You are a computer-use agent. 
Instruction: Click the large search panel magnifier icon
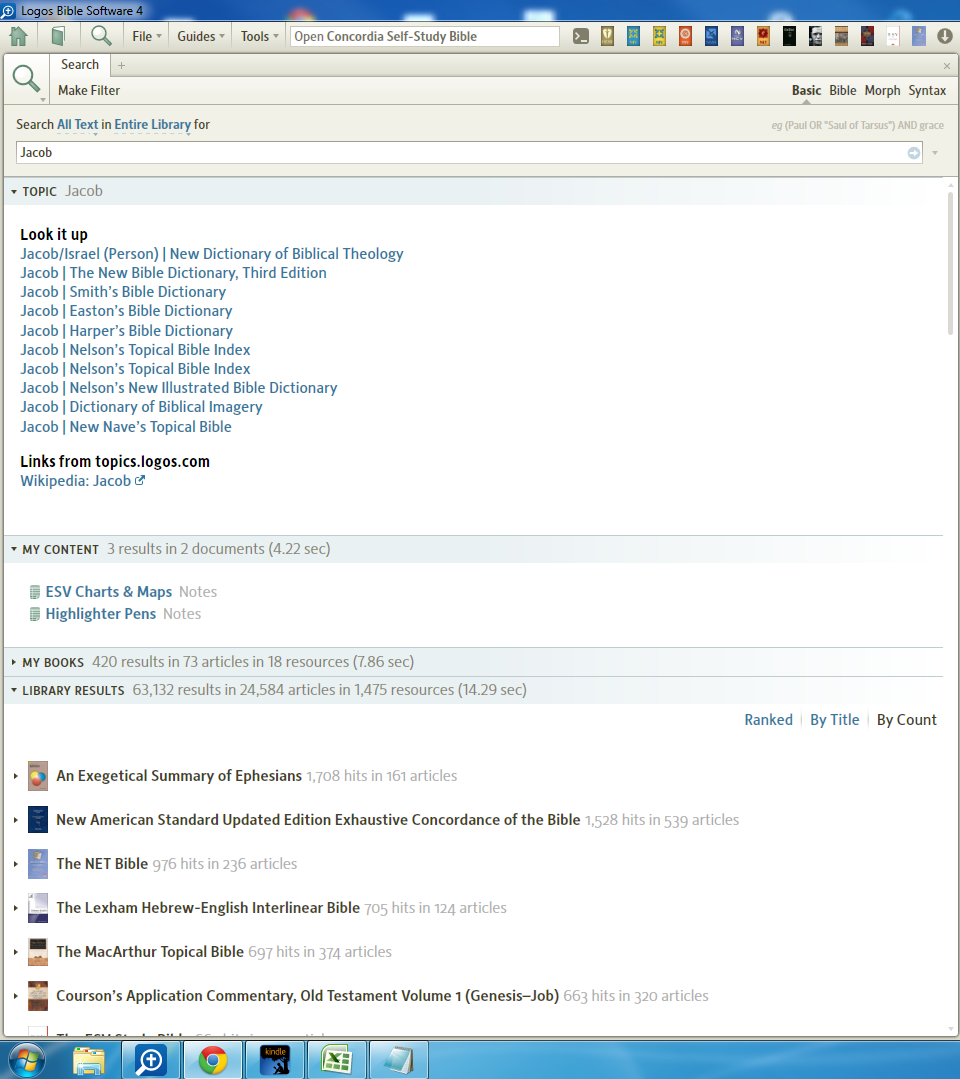tap(26, 78)
